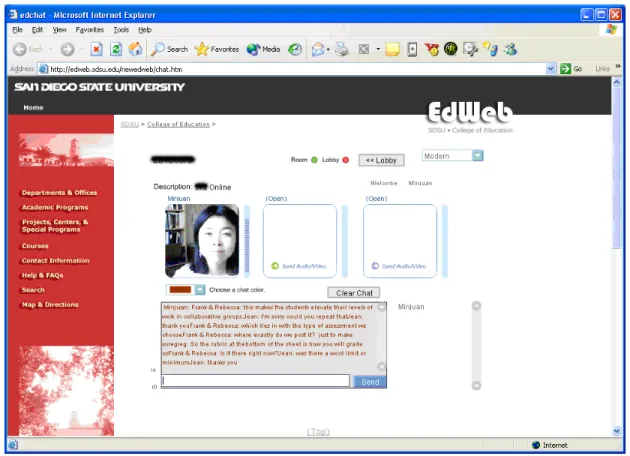Screen dimensions: 630x456
Task: Open Help & FAQs sidebar link
Action: coord(42,275)
